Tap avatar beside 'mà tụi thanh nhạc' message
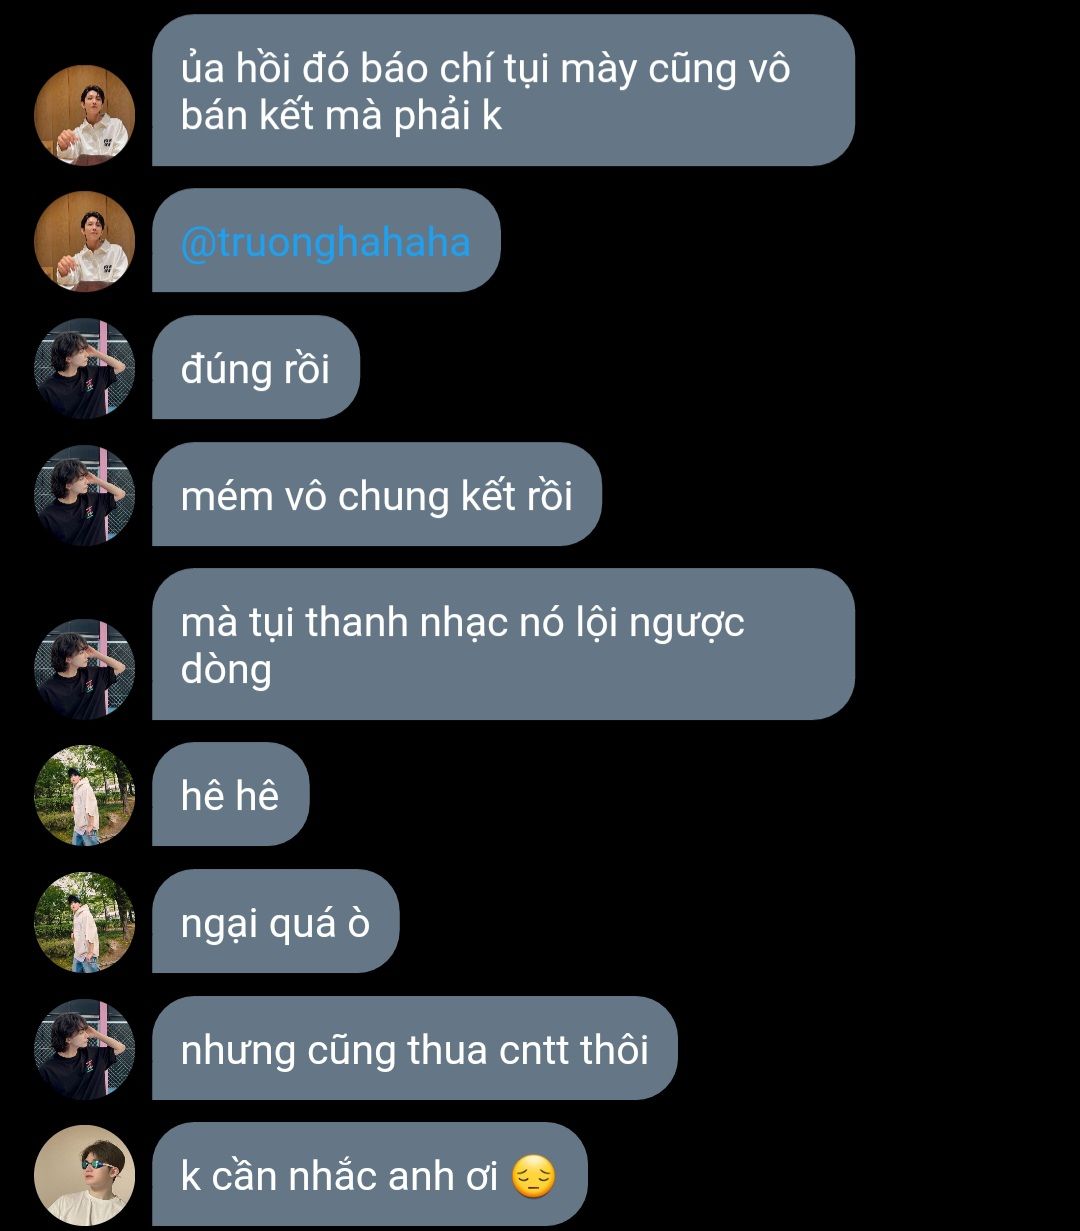Image resolution: width=1080 pixels, height=1231 pixels. click(84, 669)
